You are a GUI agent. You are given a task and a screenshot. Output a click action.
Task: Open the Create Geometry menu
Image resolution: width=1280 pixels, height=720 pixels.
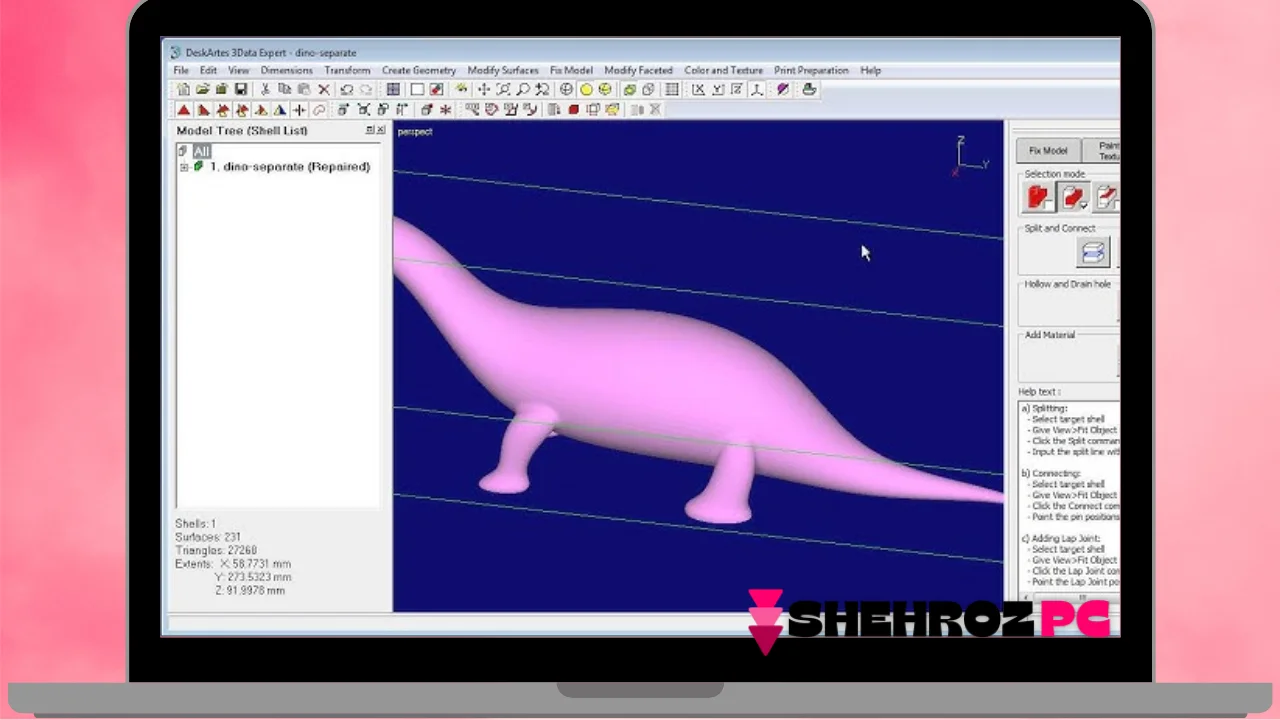[419, 70]
